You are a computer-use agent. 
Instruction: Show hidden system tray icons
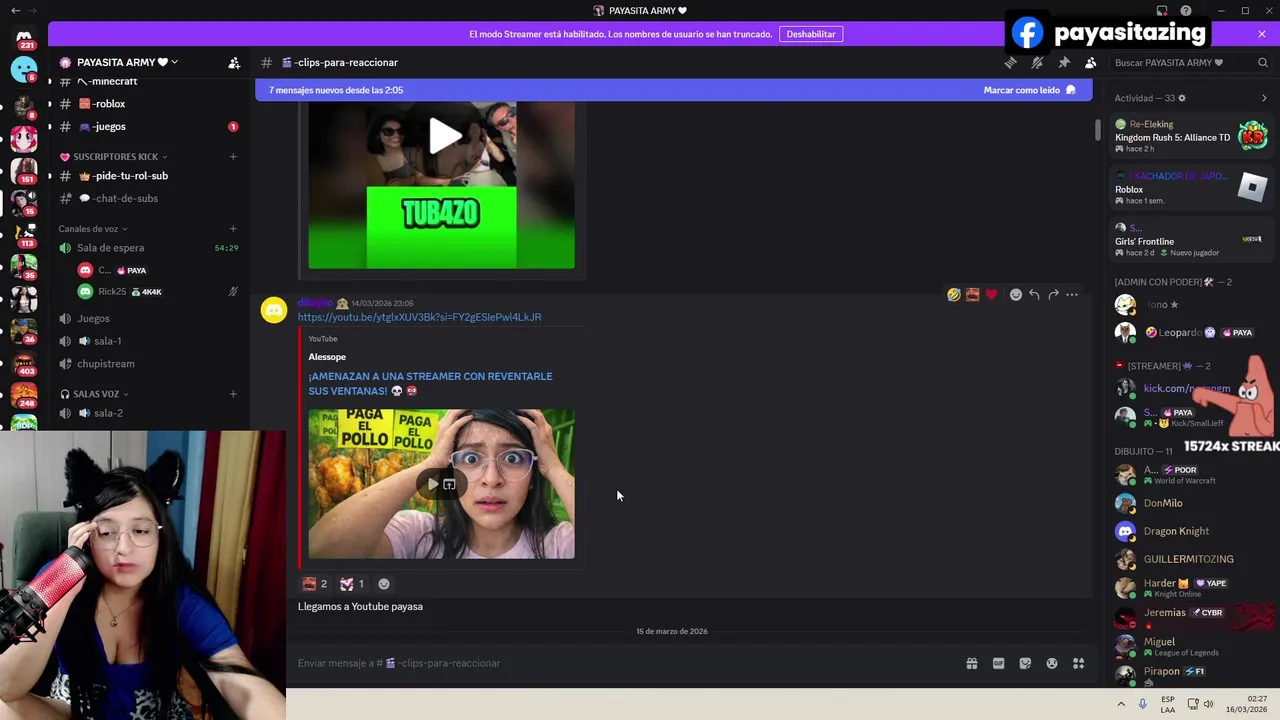click(1121, 704)
